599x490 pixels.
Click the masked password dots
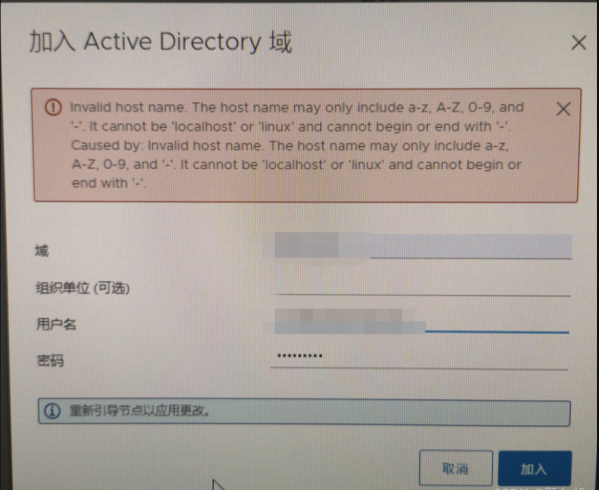(300, 356)
